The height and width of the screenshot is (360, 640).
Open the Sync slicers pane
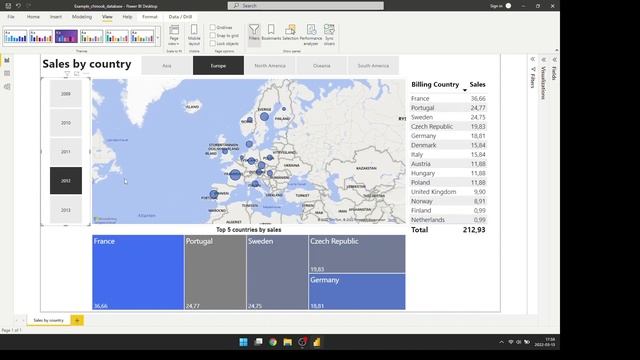pos(329,34)
